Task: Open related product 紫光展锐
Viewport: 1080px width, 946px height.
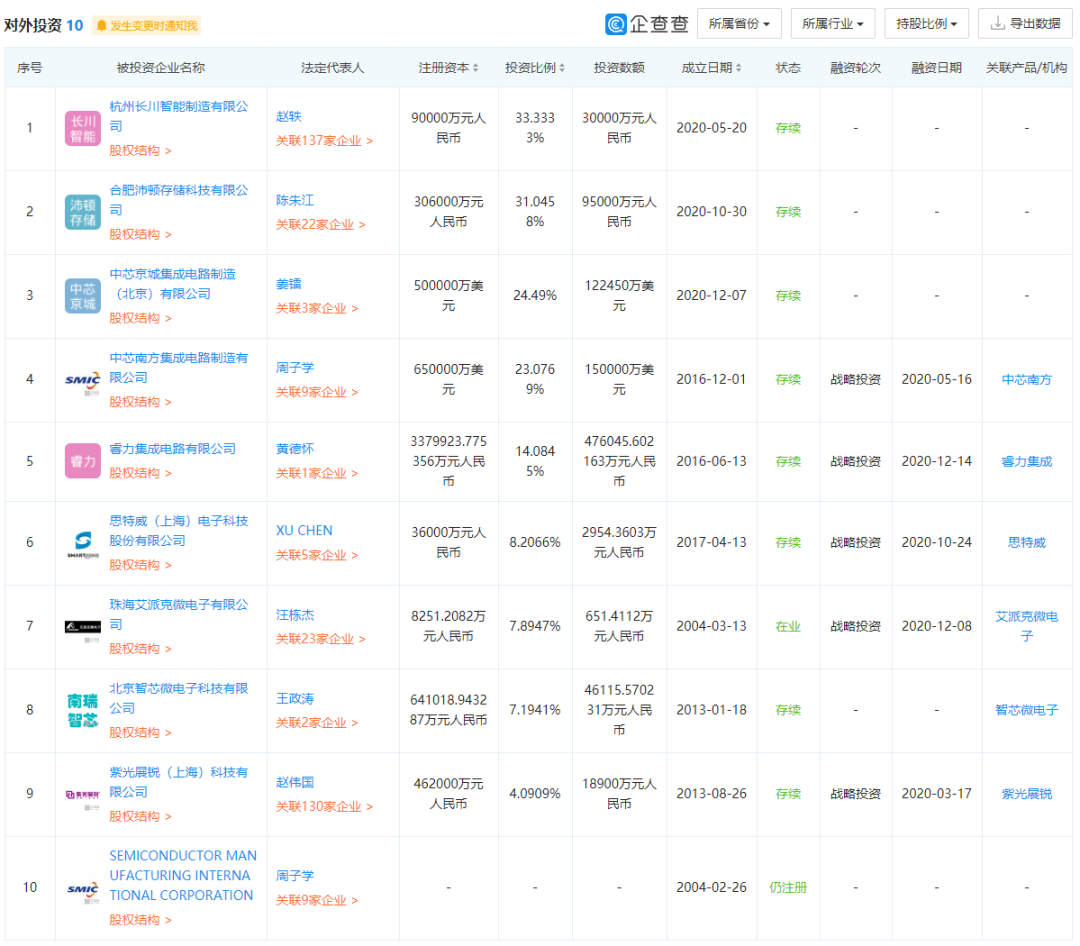Action: [1026, 794]
